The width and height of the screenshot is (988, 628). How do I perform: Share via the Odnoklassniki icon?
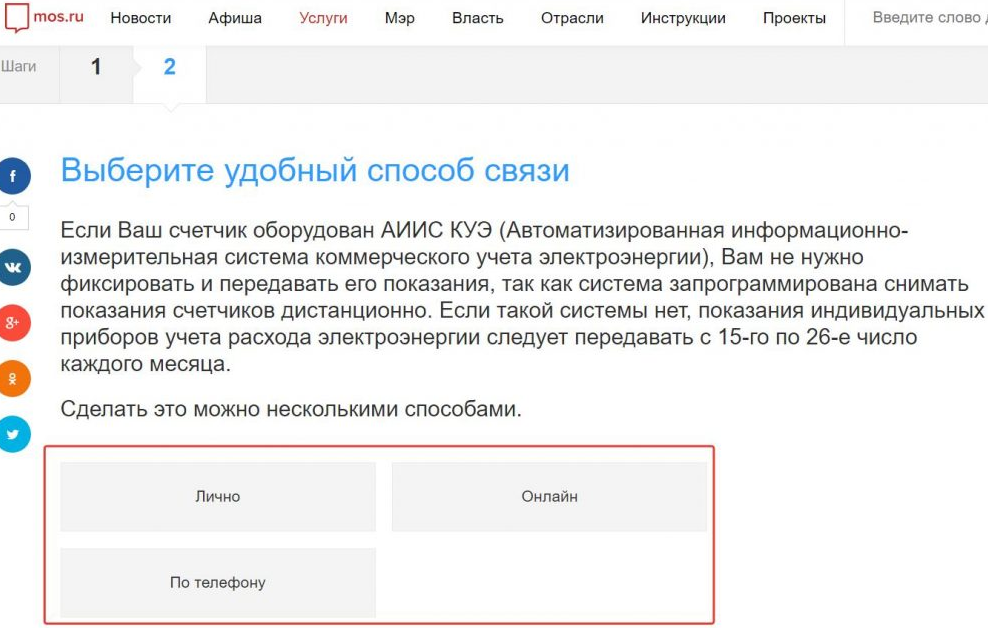[14, 379]
